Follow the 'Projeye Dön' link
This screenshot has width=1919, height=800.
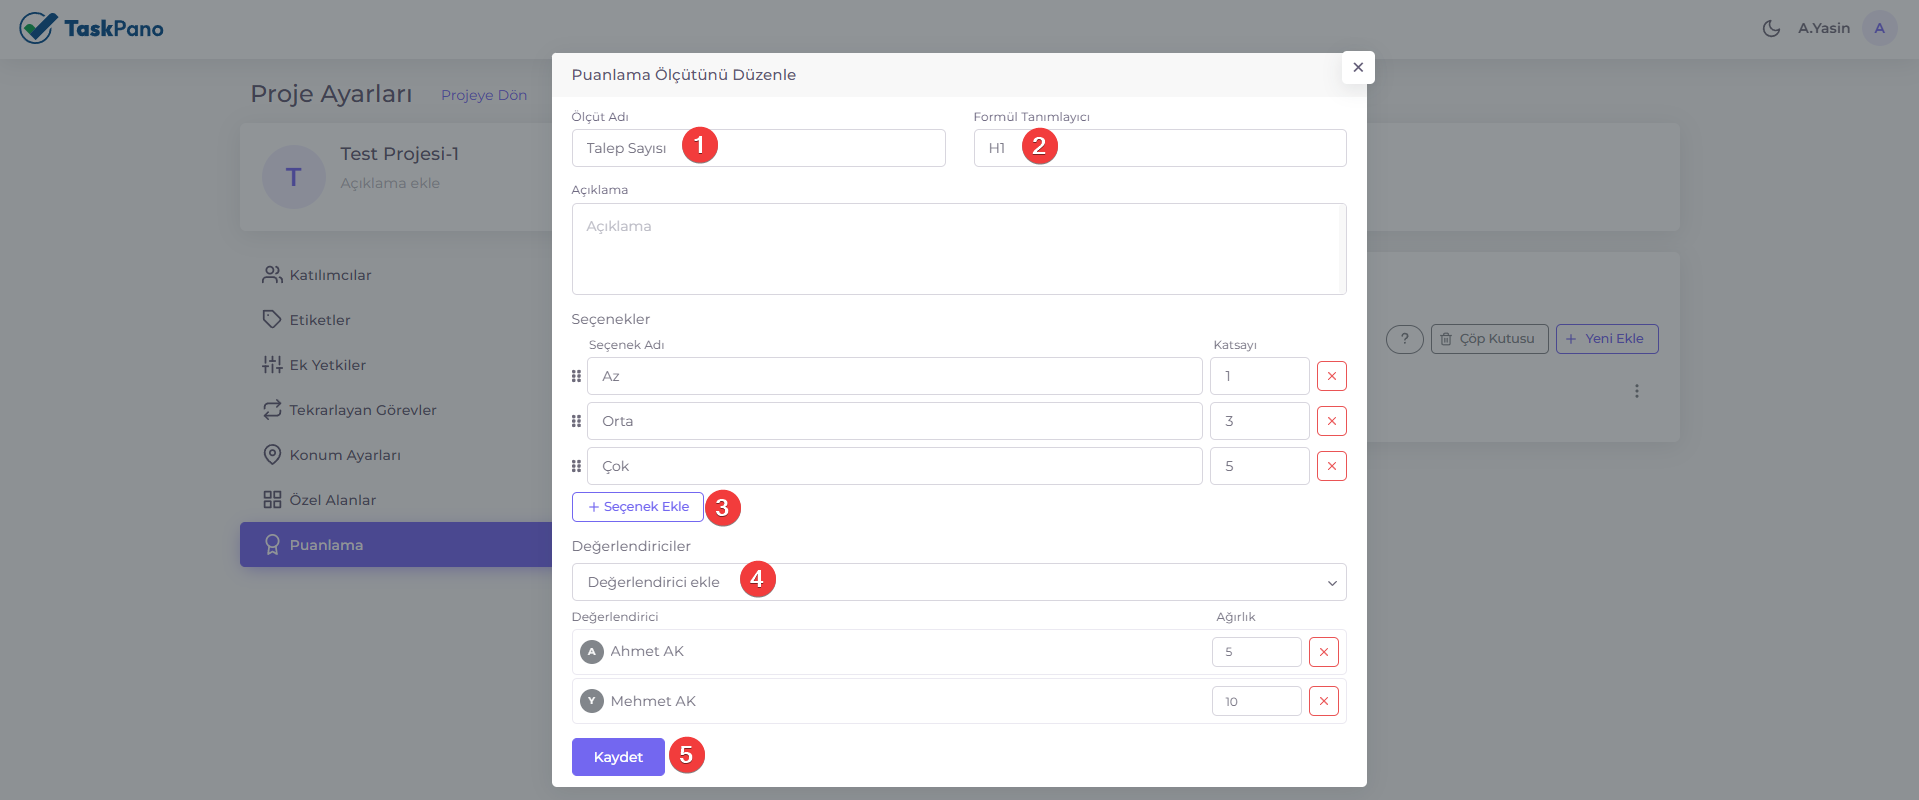click(x=483, y=95)
